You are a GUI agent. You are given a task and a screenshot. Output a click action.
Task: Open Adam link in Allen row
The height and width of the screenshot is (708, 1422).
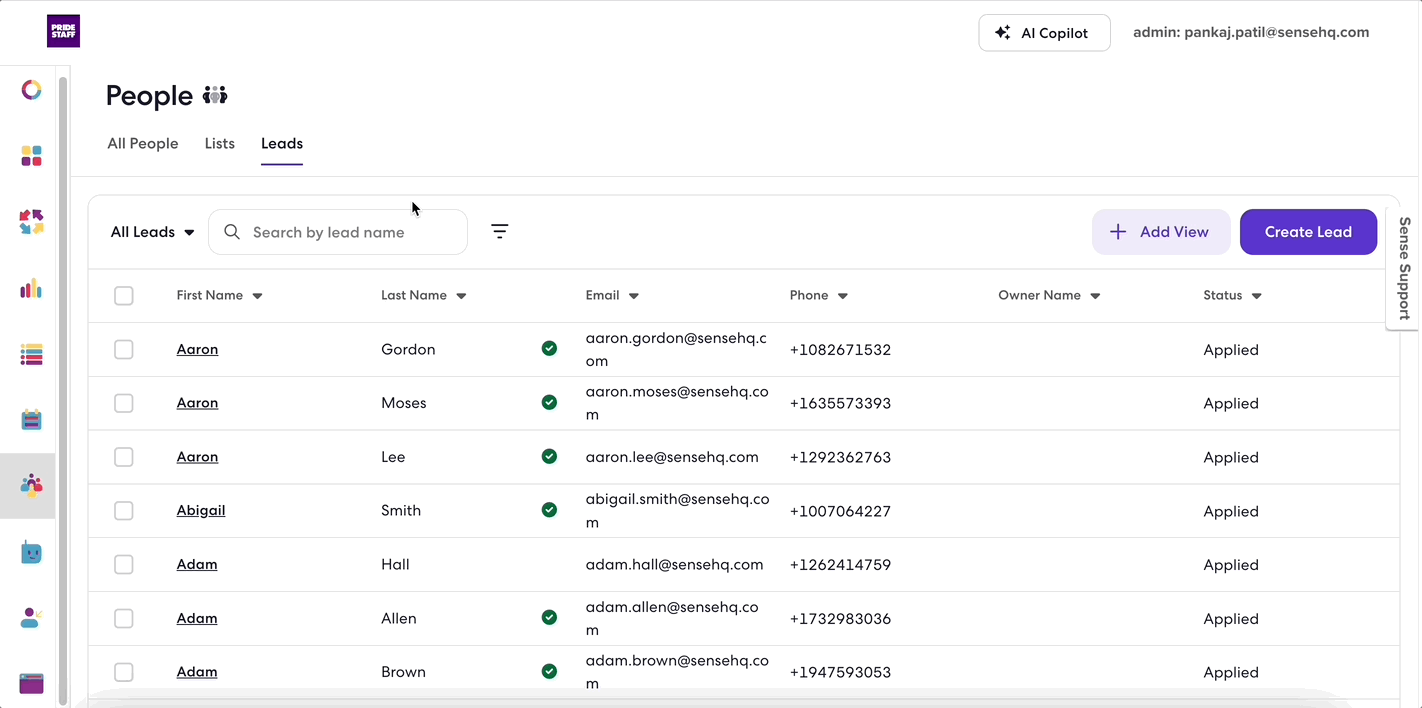[197, 618]
